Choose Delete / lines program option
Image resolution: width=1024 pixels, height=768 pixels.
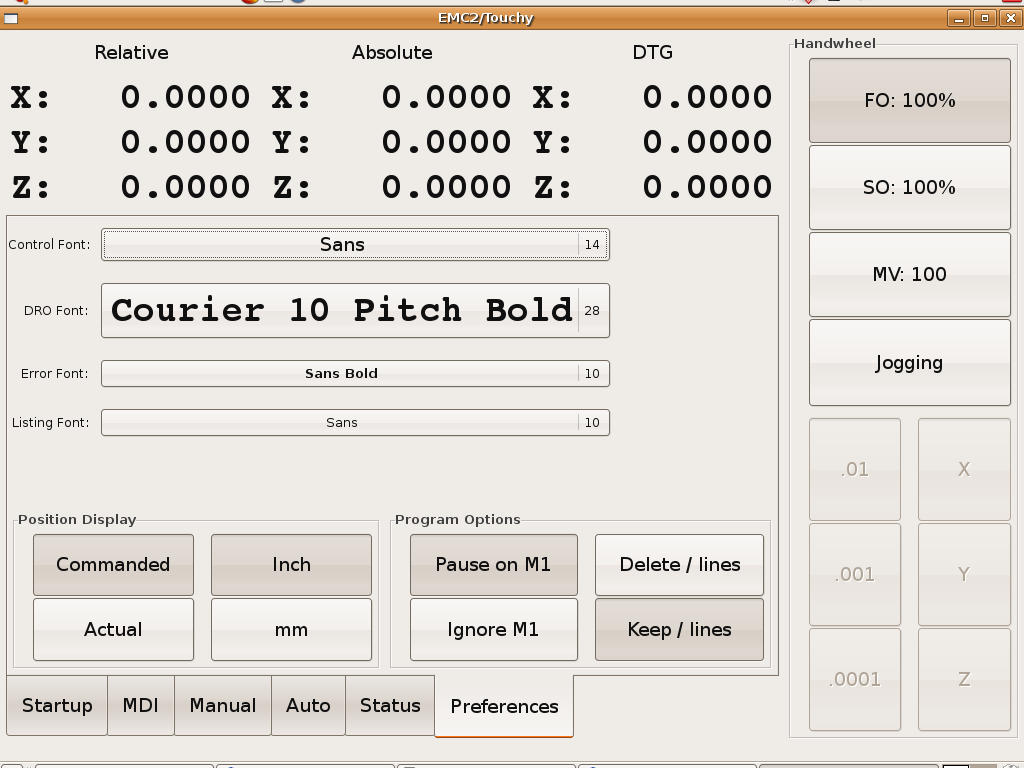pyautogui.click(x=679, y=564)
